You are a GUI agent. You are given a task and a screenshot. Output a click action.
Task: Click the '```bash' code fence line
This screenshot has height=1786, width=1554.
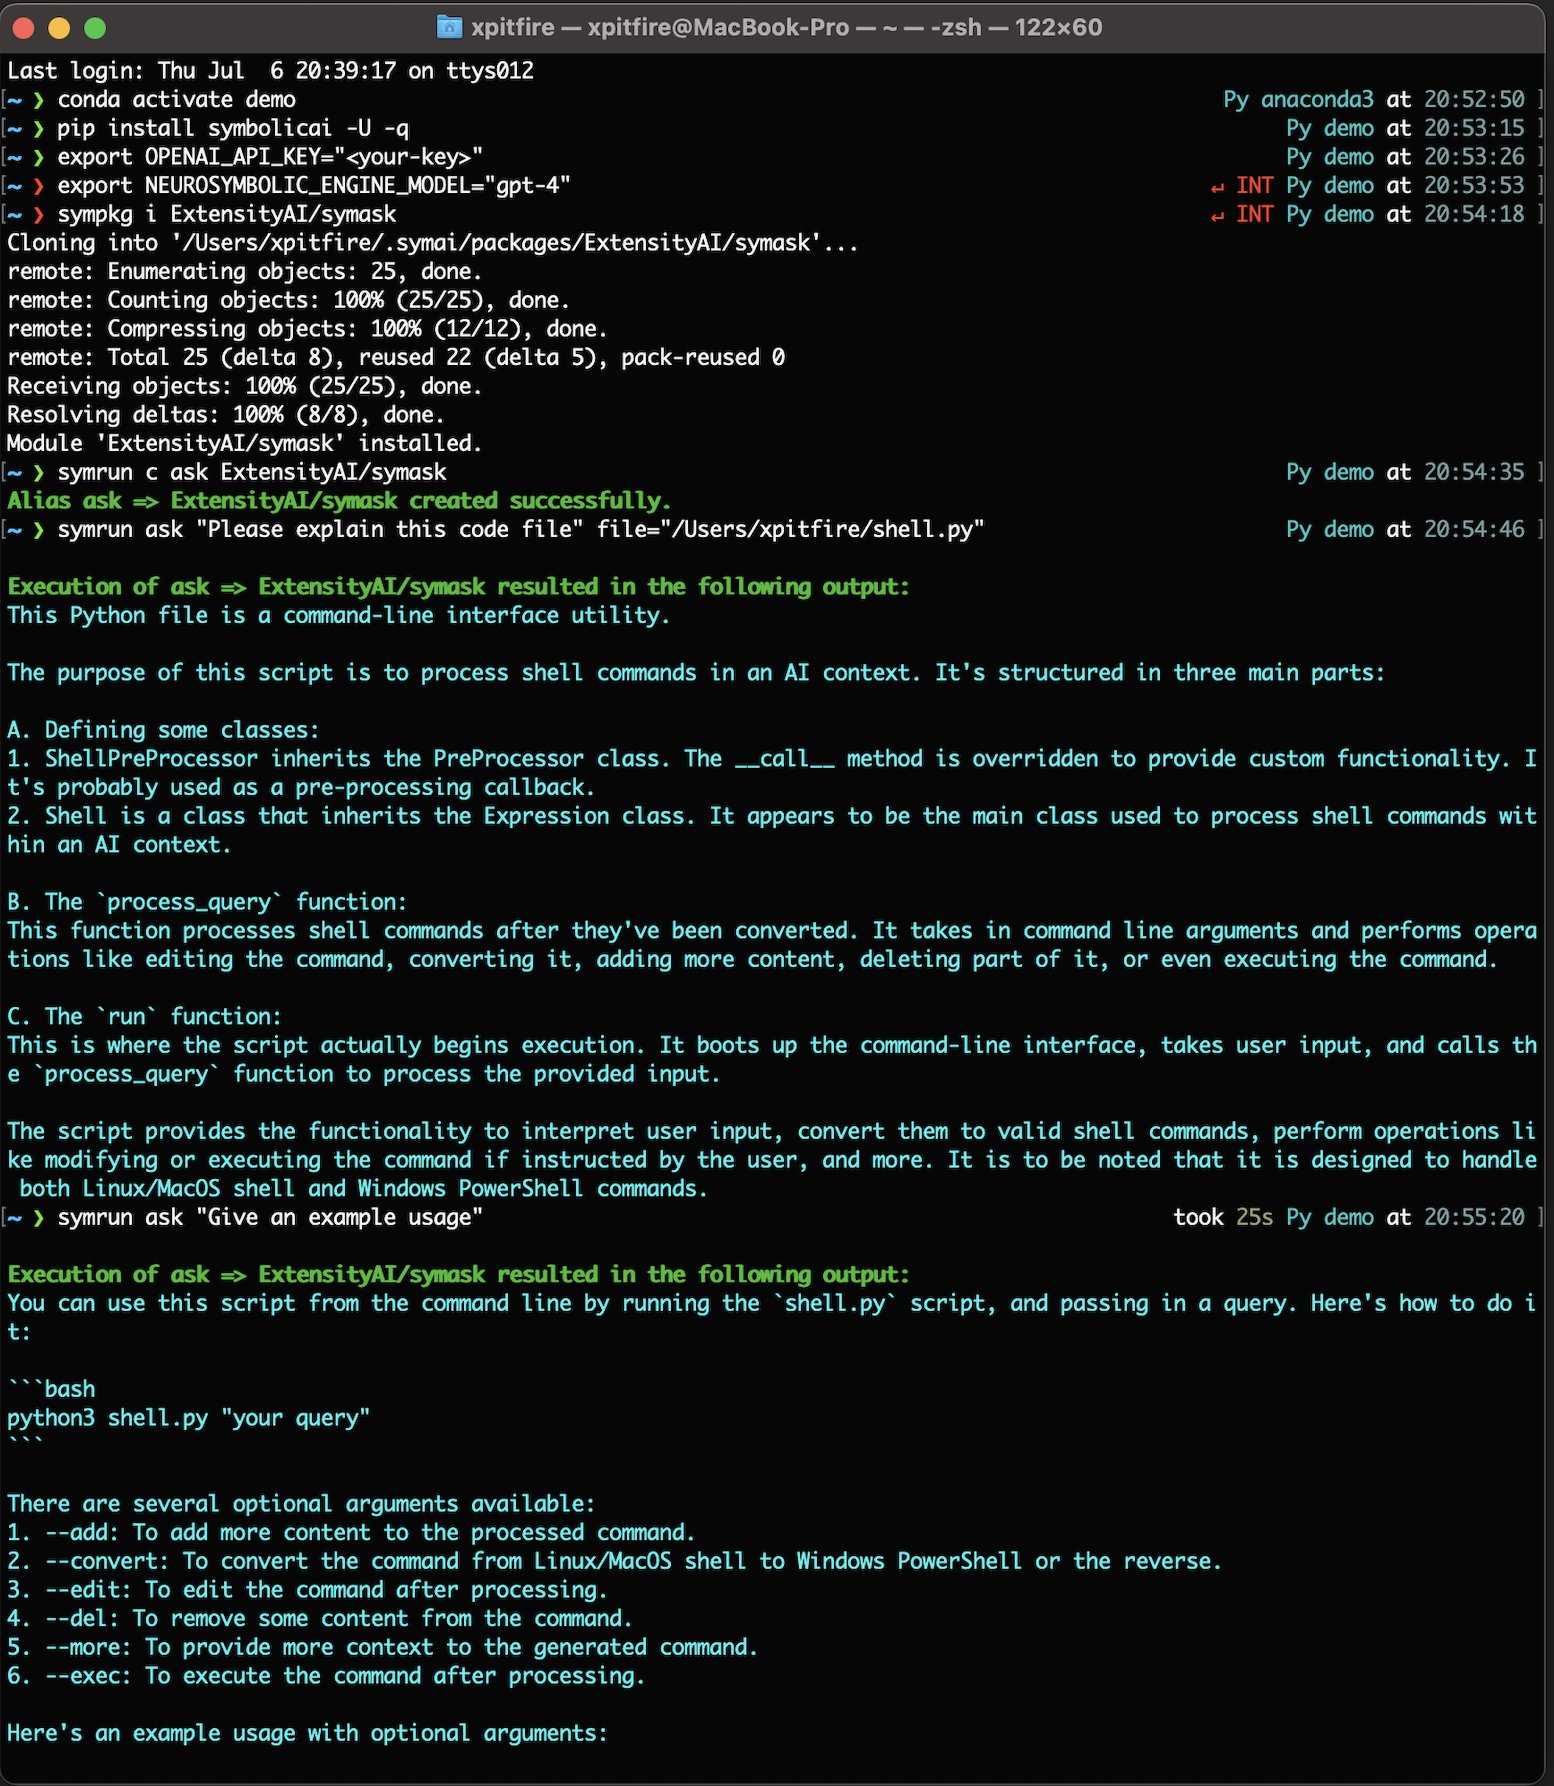[51, 1389]
